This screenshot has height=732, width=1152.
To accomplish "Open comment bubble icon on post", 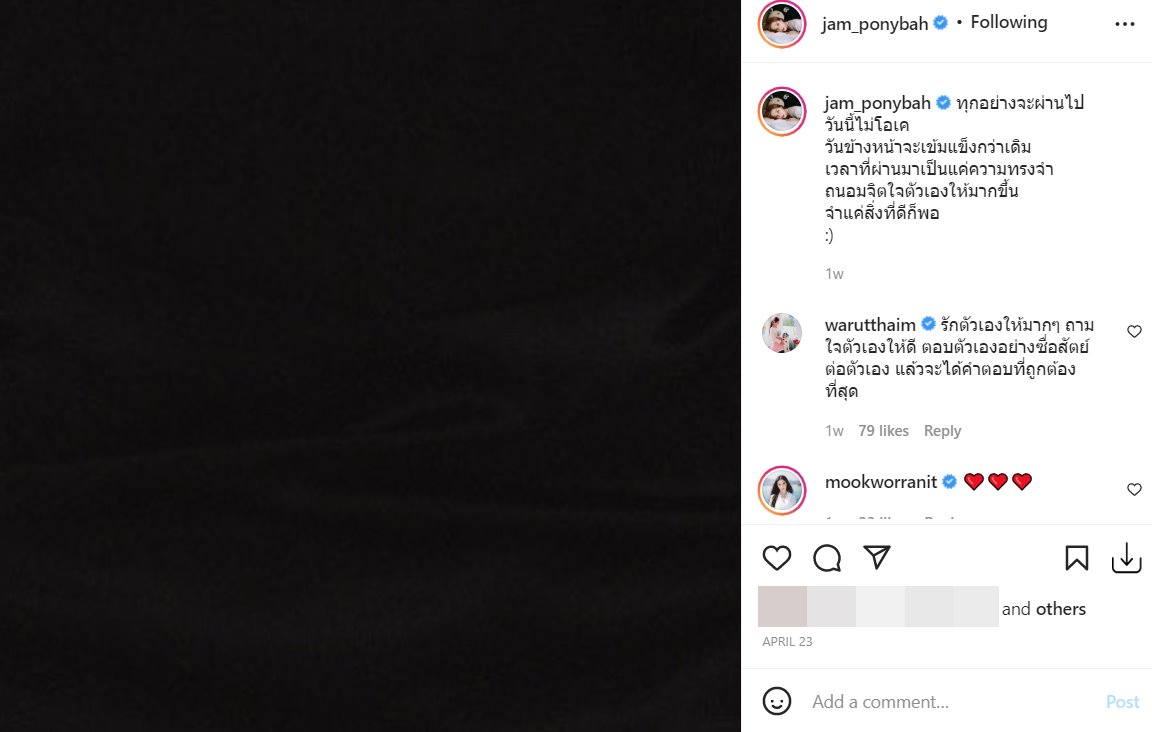I will 827,558.
